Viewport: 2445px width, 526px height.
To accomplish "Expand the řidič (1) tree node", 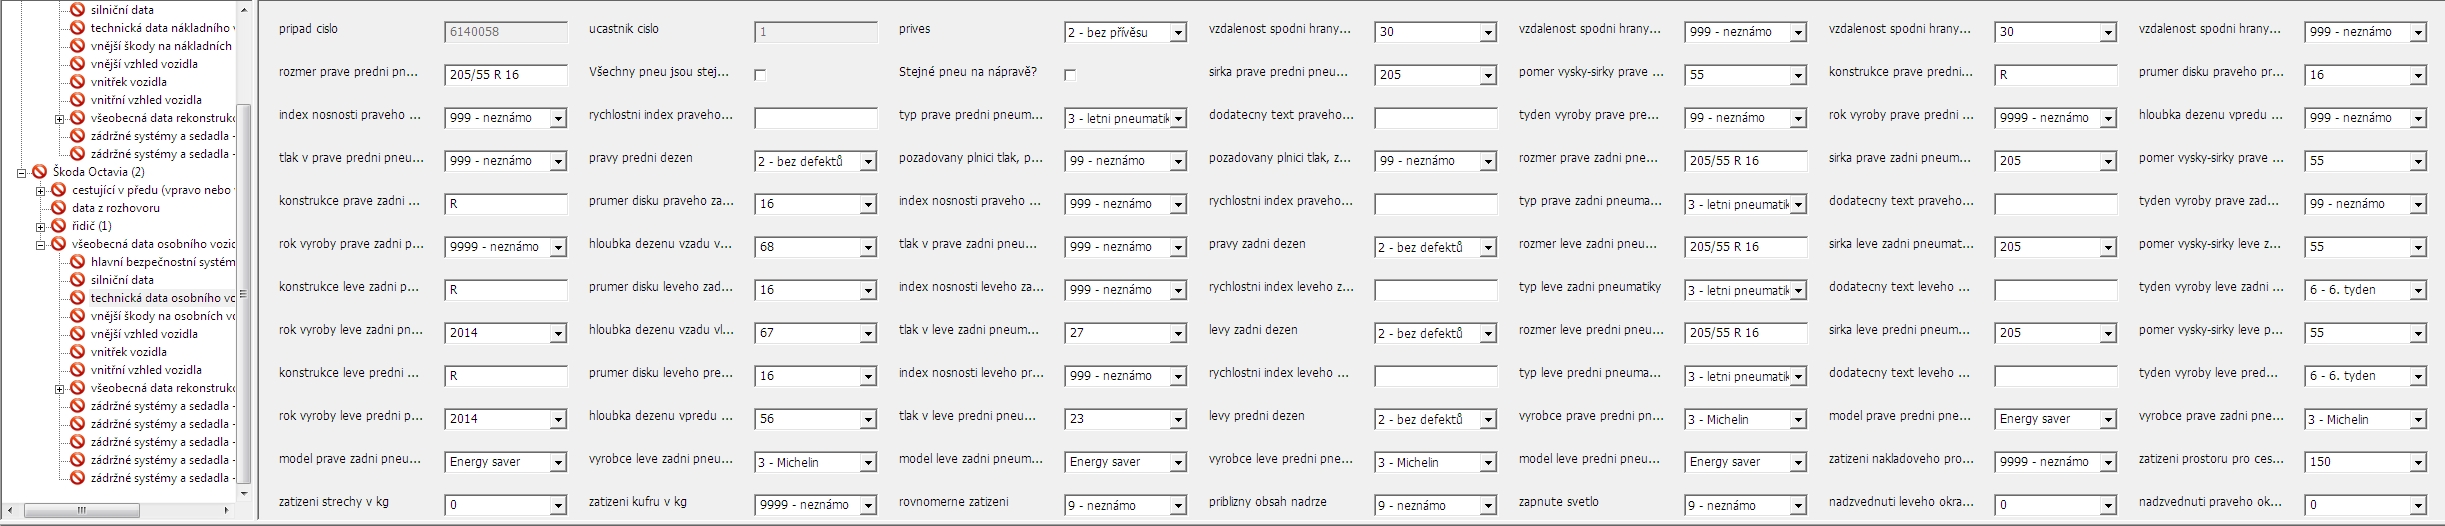I will point(41,226).
